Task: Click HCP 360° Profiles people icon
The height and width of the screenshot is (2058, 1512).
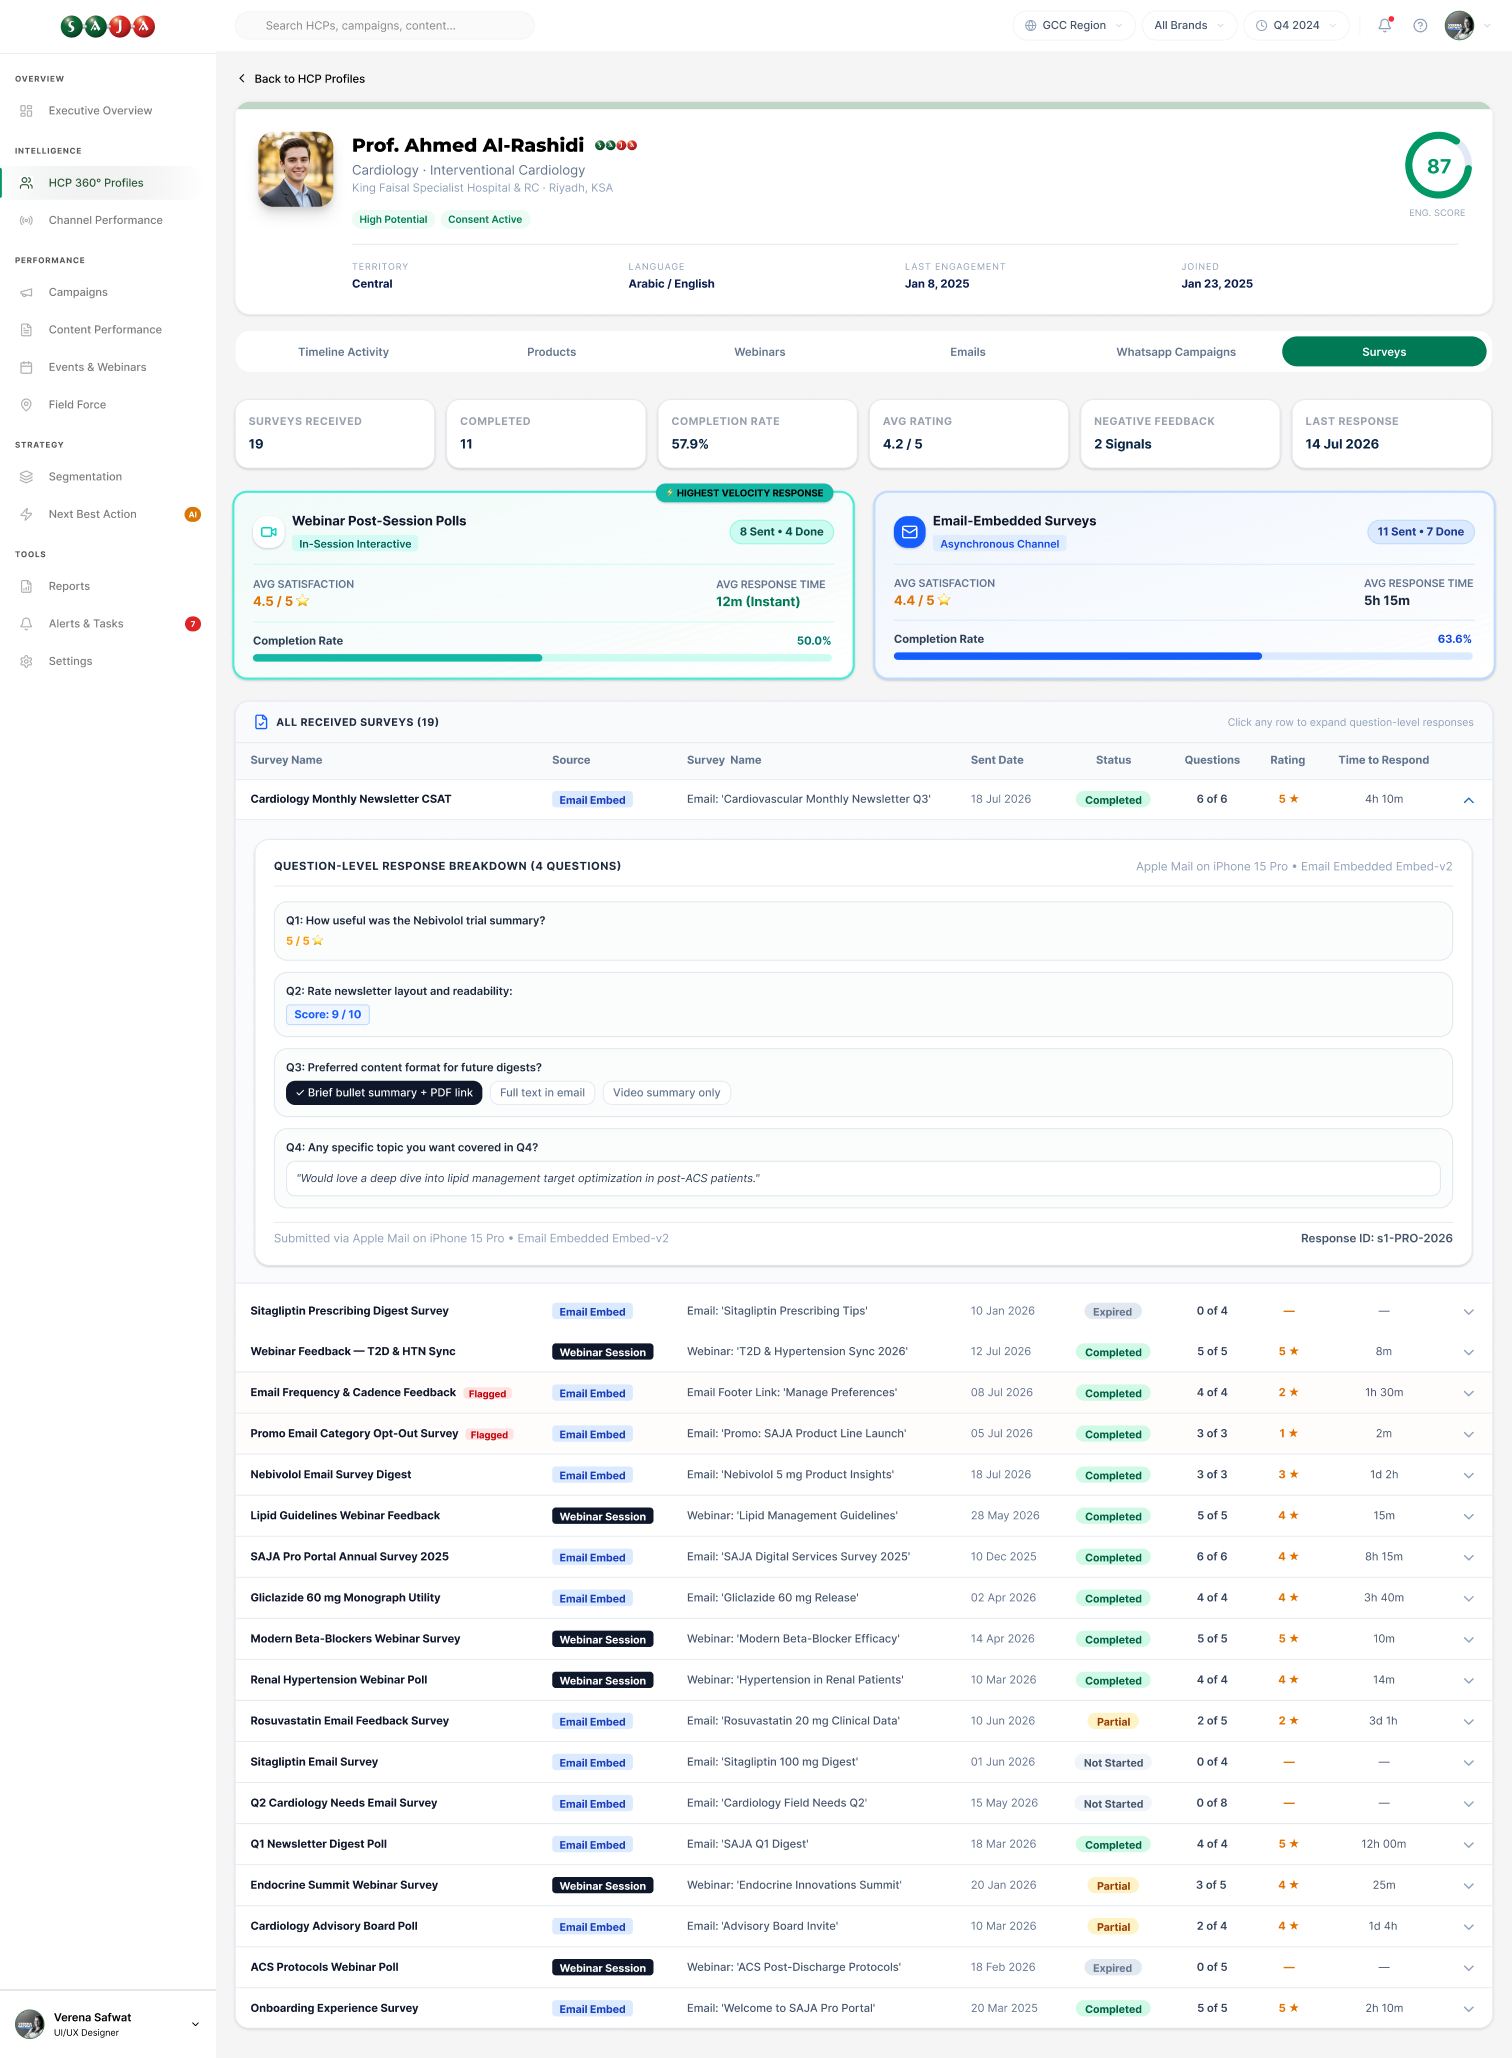Action: tap(26, 183)
